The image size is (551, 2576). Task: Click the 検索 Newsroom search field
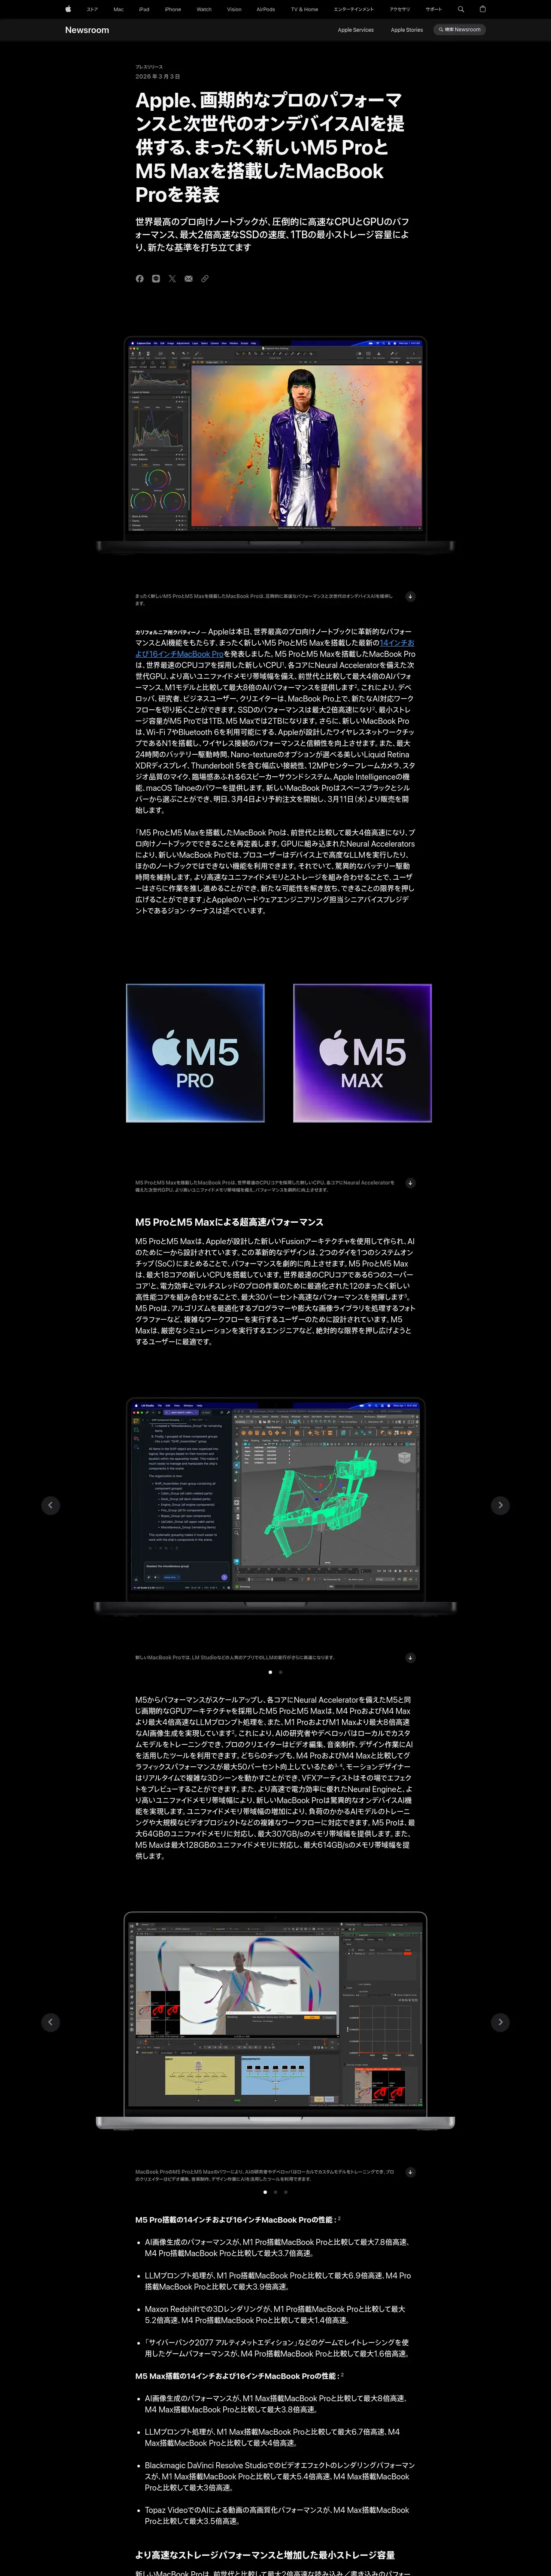(x=460, y=30)
